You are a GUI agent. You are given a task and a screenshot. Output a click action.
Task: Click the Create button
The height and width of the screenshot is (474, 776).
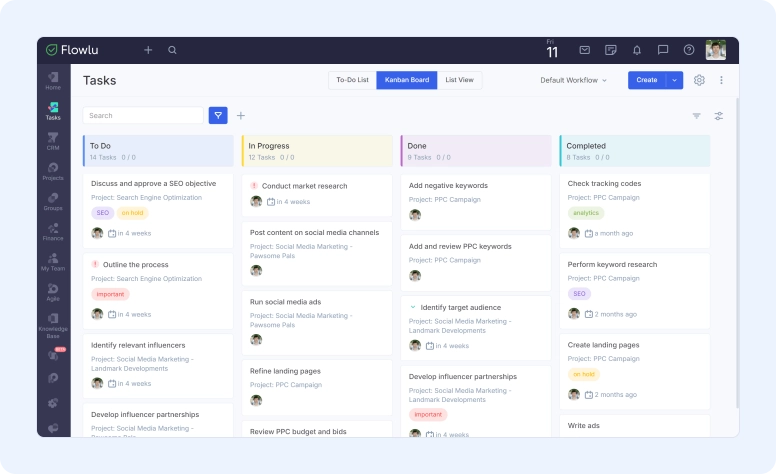pyautogui.click(x=647, y=80)
